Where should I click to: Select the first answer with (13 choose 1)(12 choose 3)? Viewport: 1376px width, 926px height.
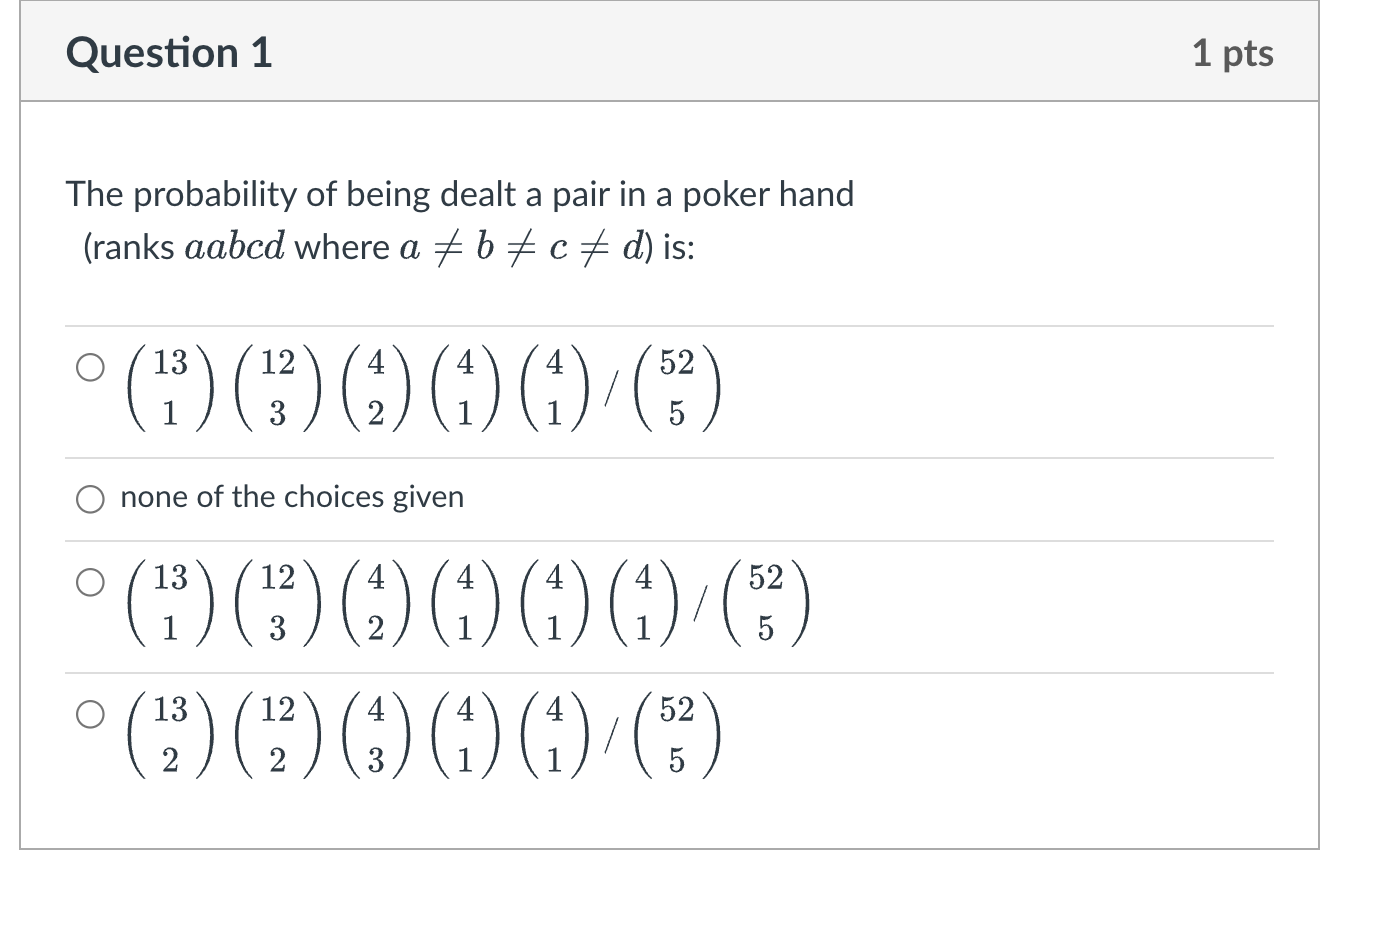pyautogui.click(x=91, y=369)
